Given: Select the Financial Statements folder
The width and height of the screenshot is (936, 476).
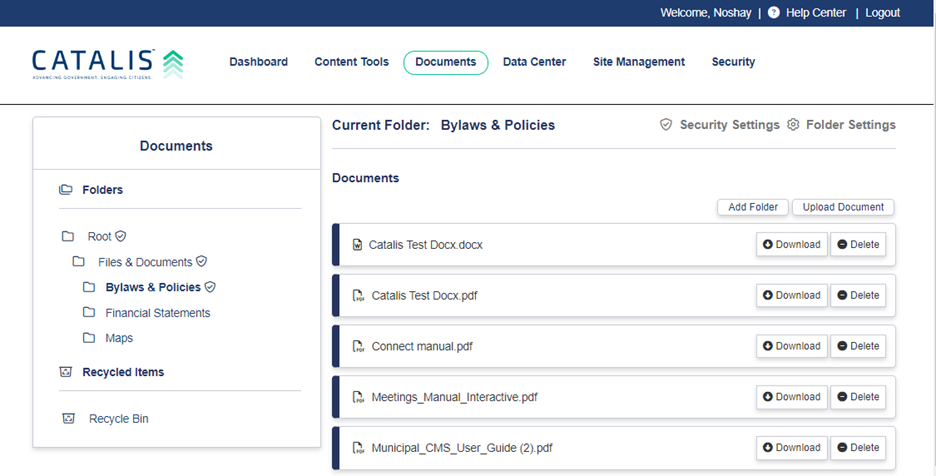Looking at the screenshot, I should coord(157,313).
